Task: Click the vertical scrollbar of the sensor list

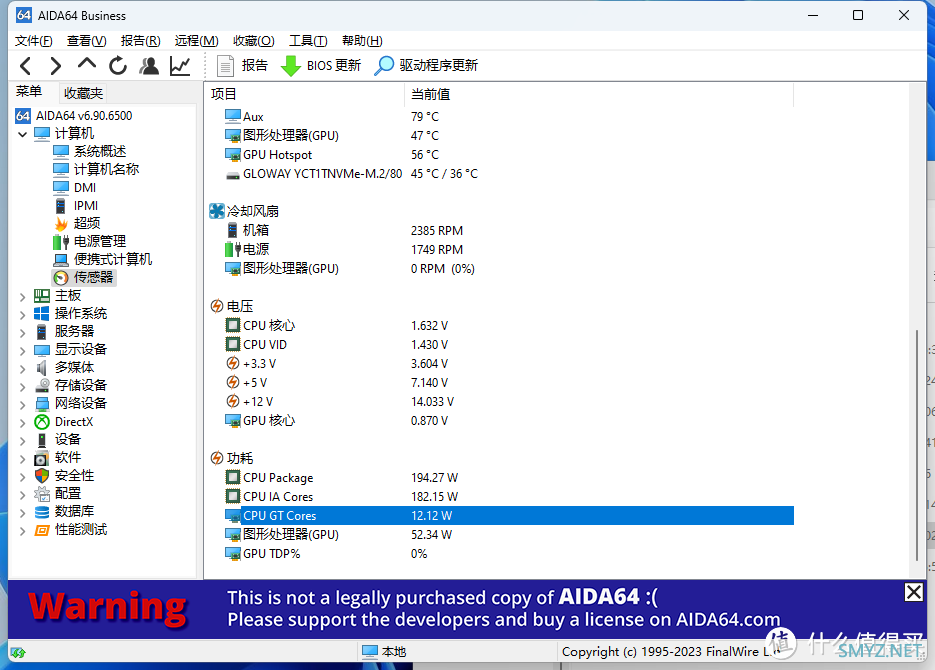Action: 917,444
